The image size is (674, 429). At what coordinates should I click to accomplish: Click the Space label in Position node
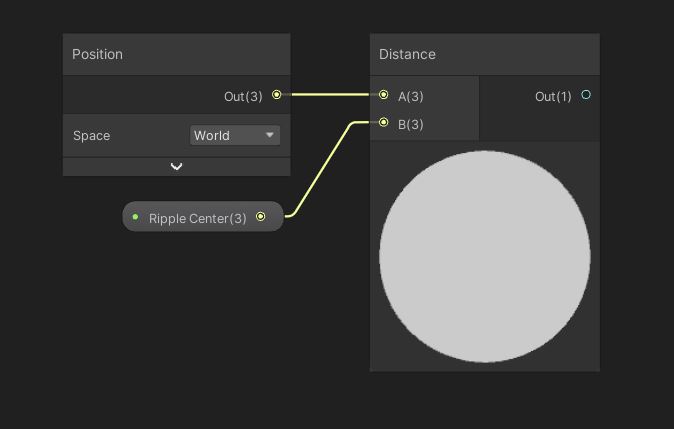(x=92, y=136)
